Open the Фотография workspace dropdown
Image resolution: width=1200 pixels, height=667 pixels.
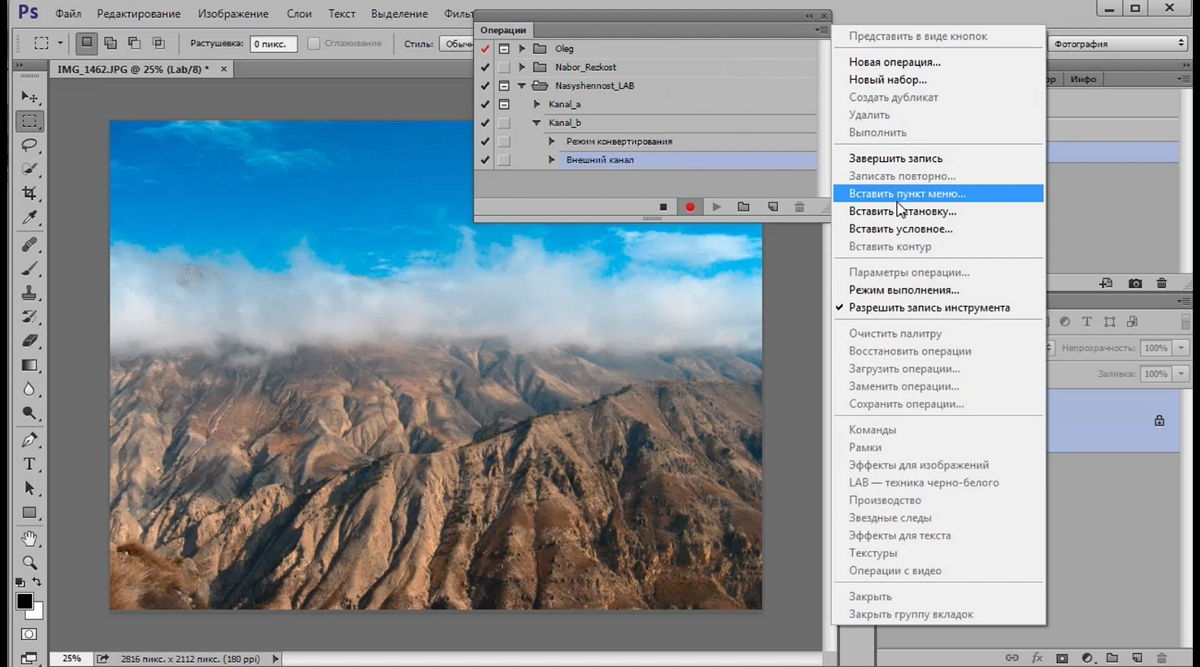[1118, 44]
